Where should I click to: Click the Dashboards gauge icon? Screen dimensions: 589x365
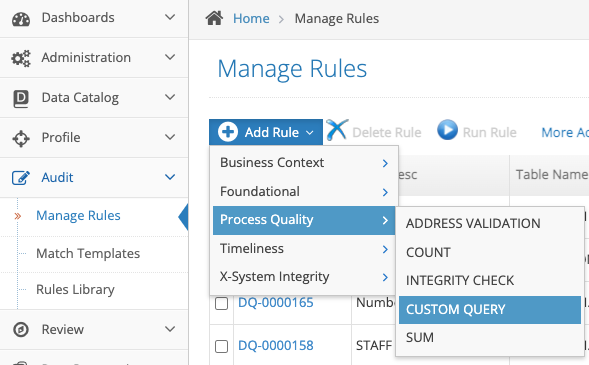tap(21, 19)
